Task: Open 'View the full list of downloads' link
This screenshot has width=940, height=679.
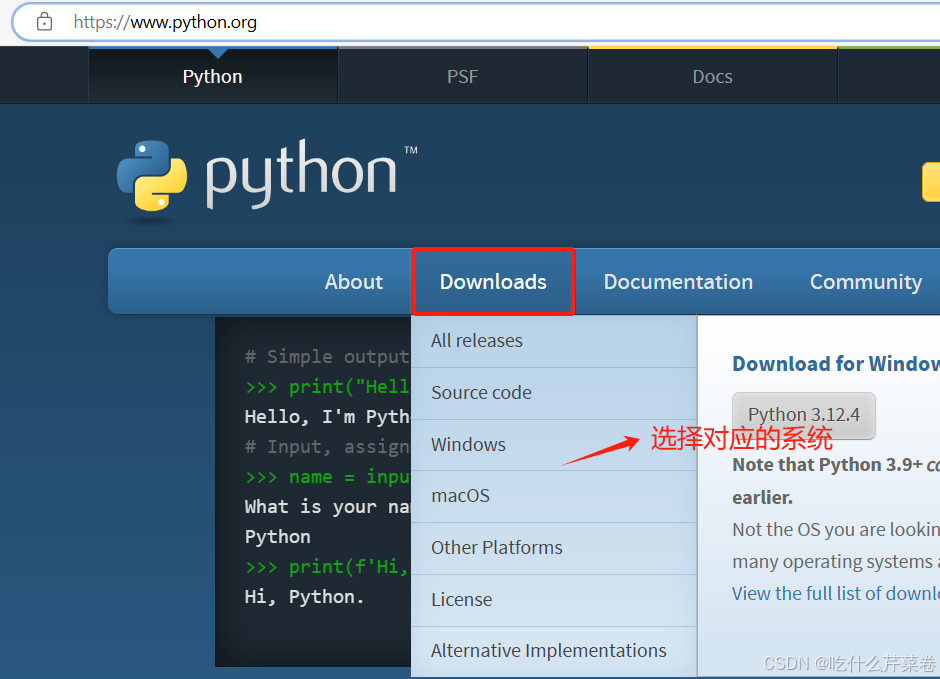Action: point(836,593)
